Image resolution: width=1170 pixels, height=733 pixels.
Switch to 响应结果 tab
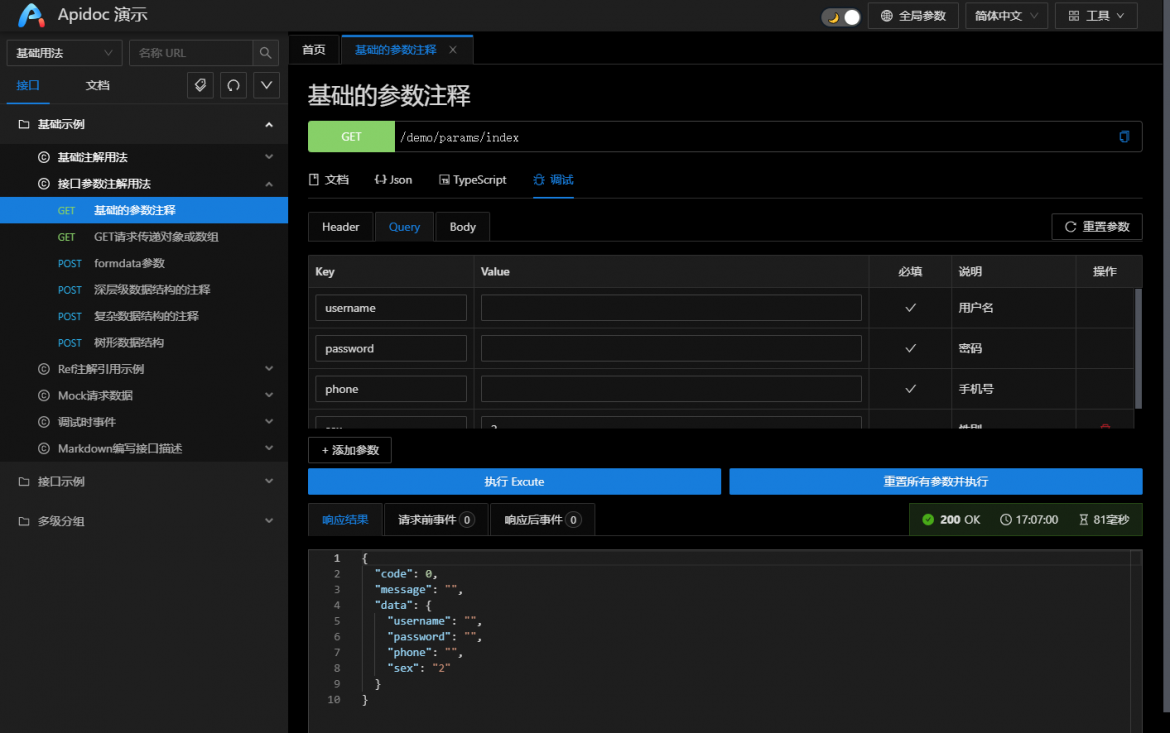point(345,520)
